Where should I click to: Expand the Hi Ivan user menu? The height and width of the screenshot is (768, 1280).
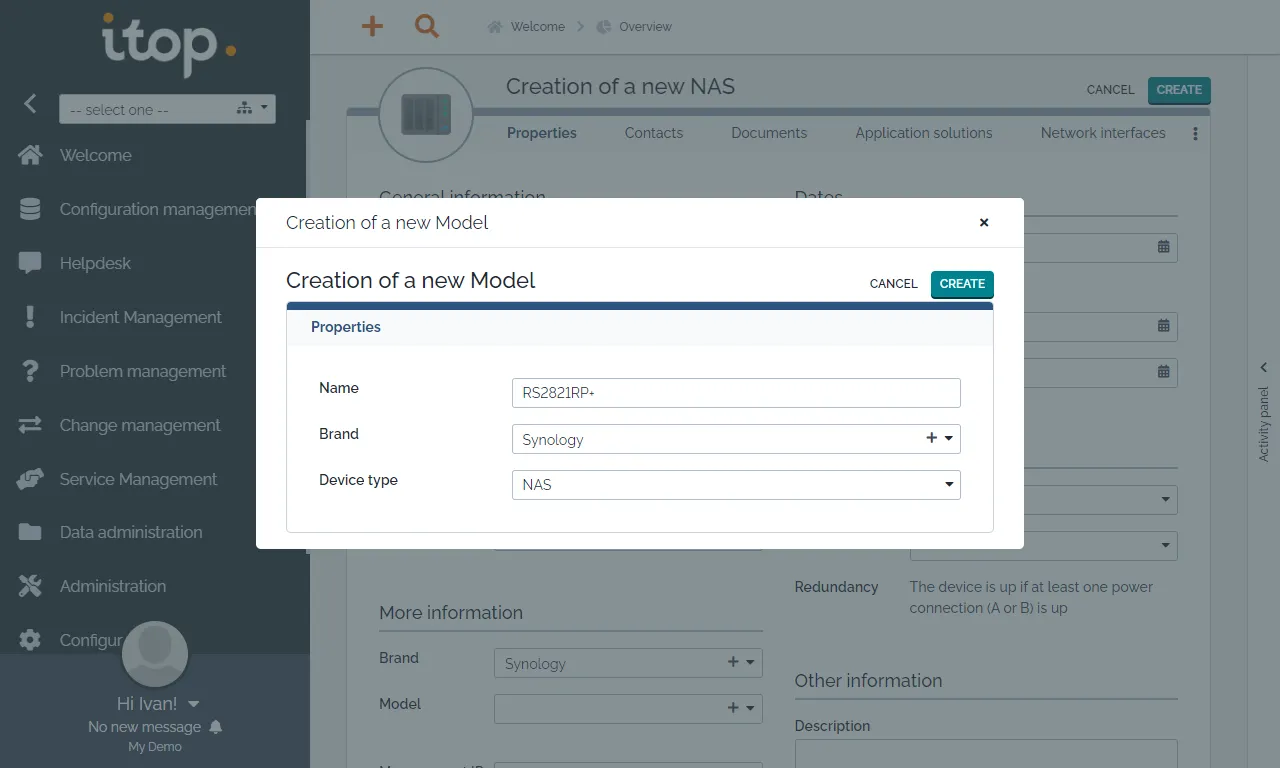coord(193,703)
